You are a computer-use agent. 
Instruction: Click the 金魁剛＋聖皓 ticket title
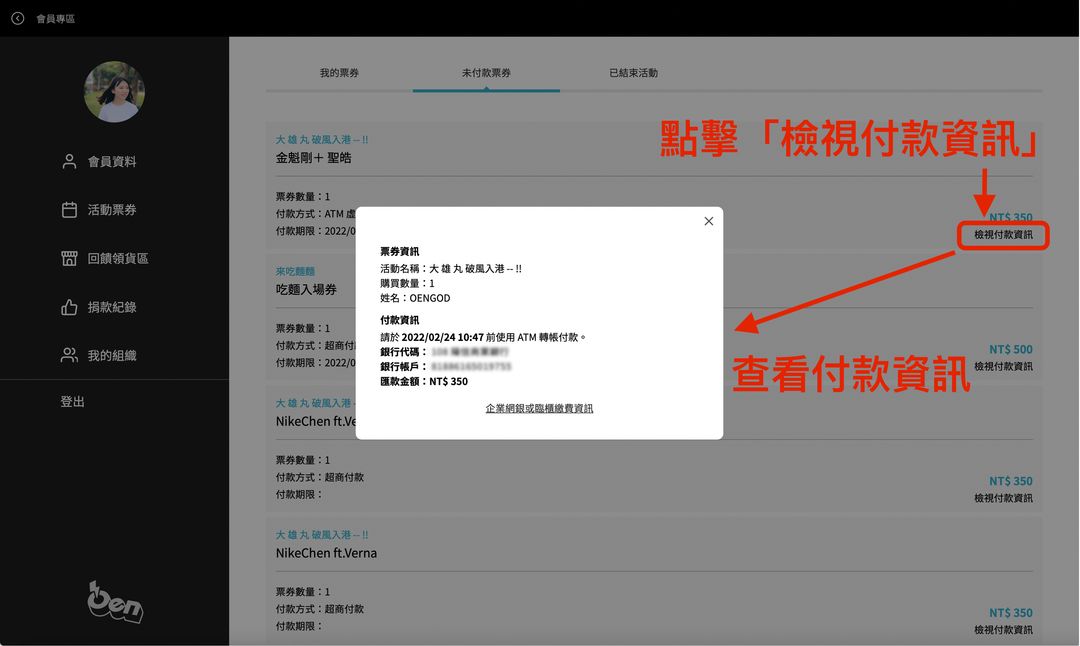point(313,158)
